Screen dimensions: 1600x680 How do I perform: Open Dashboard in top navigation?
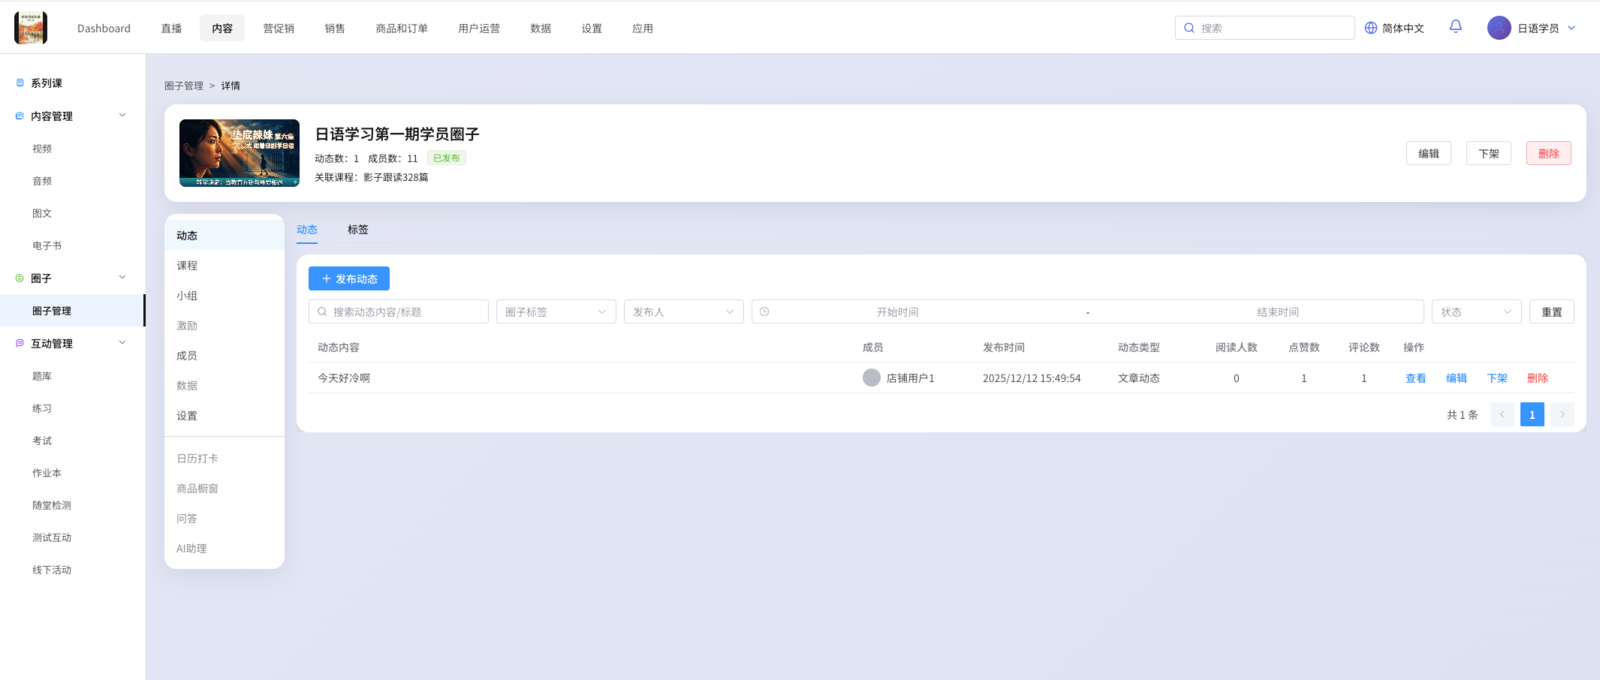click(104, 28)
